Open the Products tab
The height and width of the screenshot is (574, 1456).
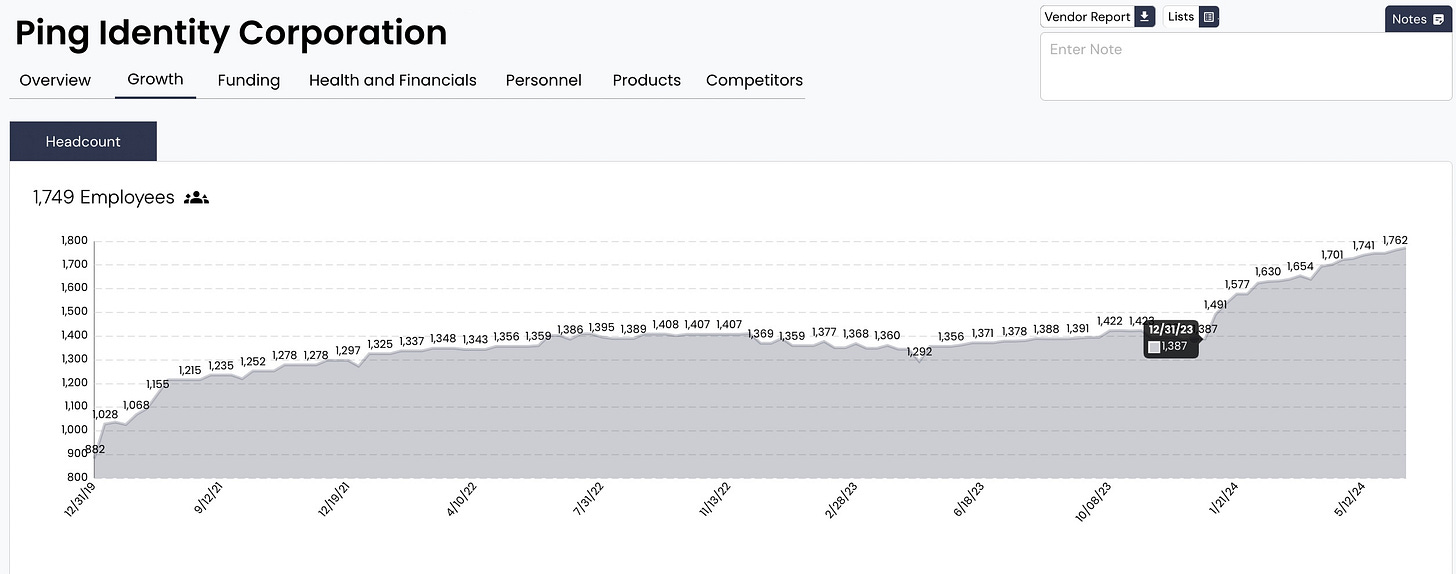click(x=647, y=80)
